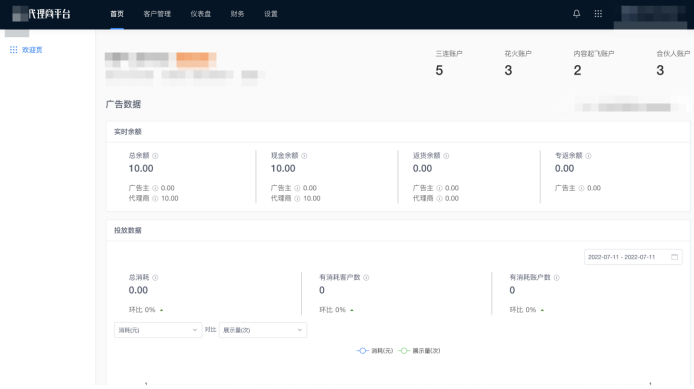Open the 展示量(次) comparison dropdown
Viewport: 694px width, 389px height.
pyautogui.click(x=263, y=330)
